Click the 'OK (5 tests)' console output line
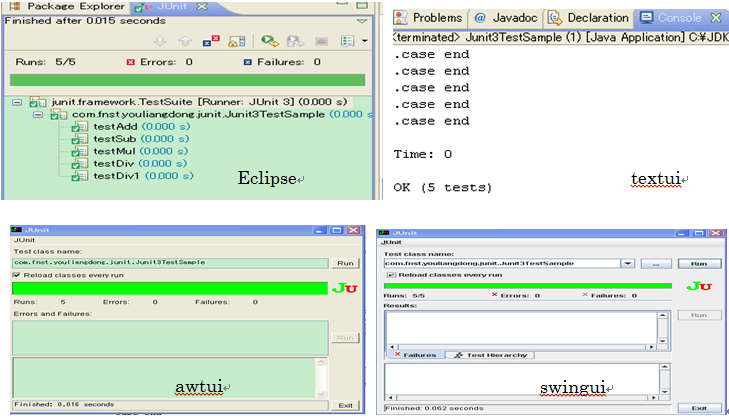This screenshot has height=419, width=729. pyautogui.click(x=443, y=187)
